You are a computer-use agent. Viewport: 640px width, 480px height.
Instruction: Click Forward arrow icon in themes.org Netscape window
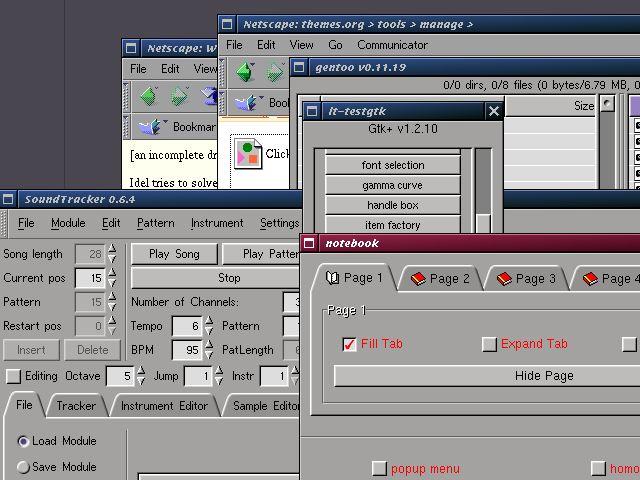(x=275, y=73)
